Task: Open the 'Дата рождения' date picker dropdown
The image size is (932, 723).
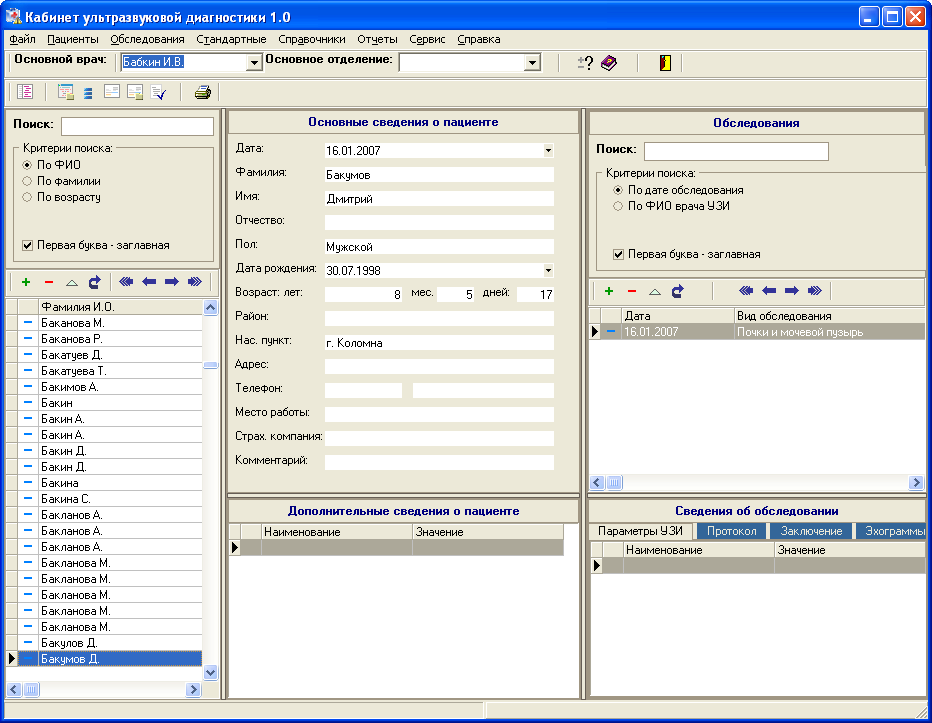Action: [x=548, y=270]
